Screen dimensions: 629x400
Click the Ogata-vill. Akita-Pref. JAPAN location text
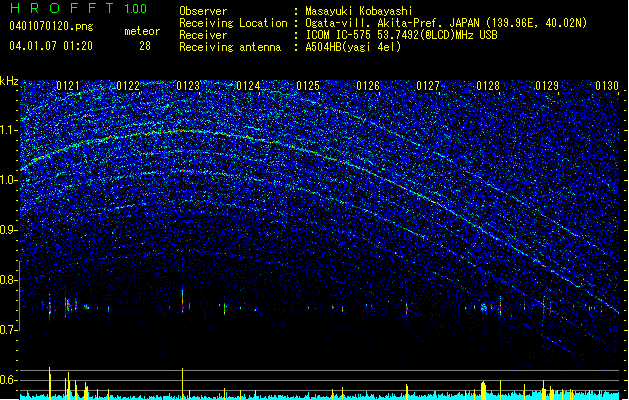446,23
